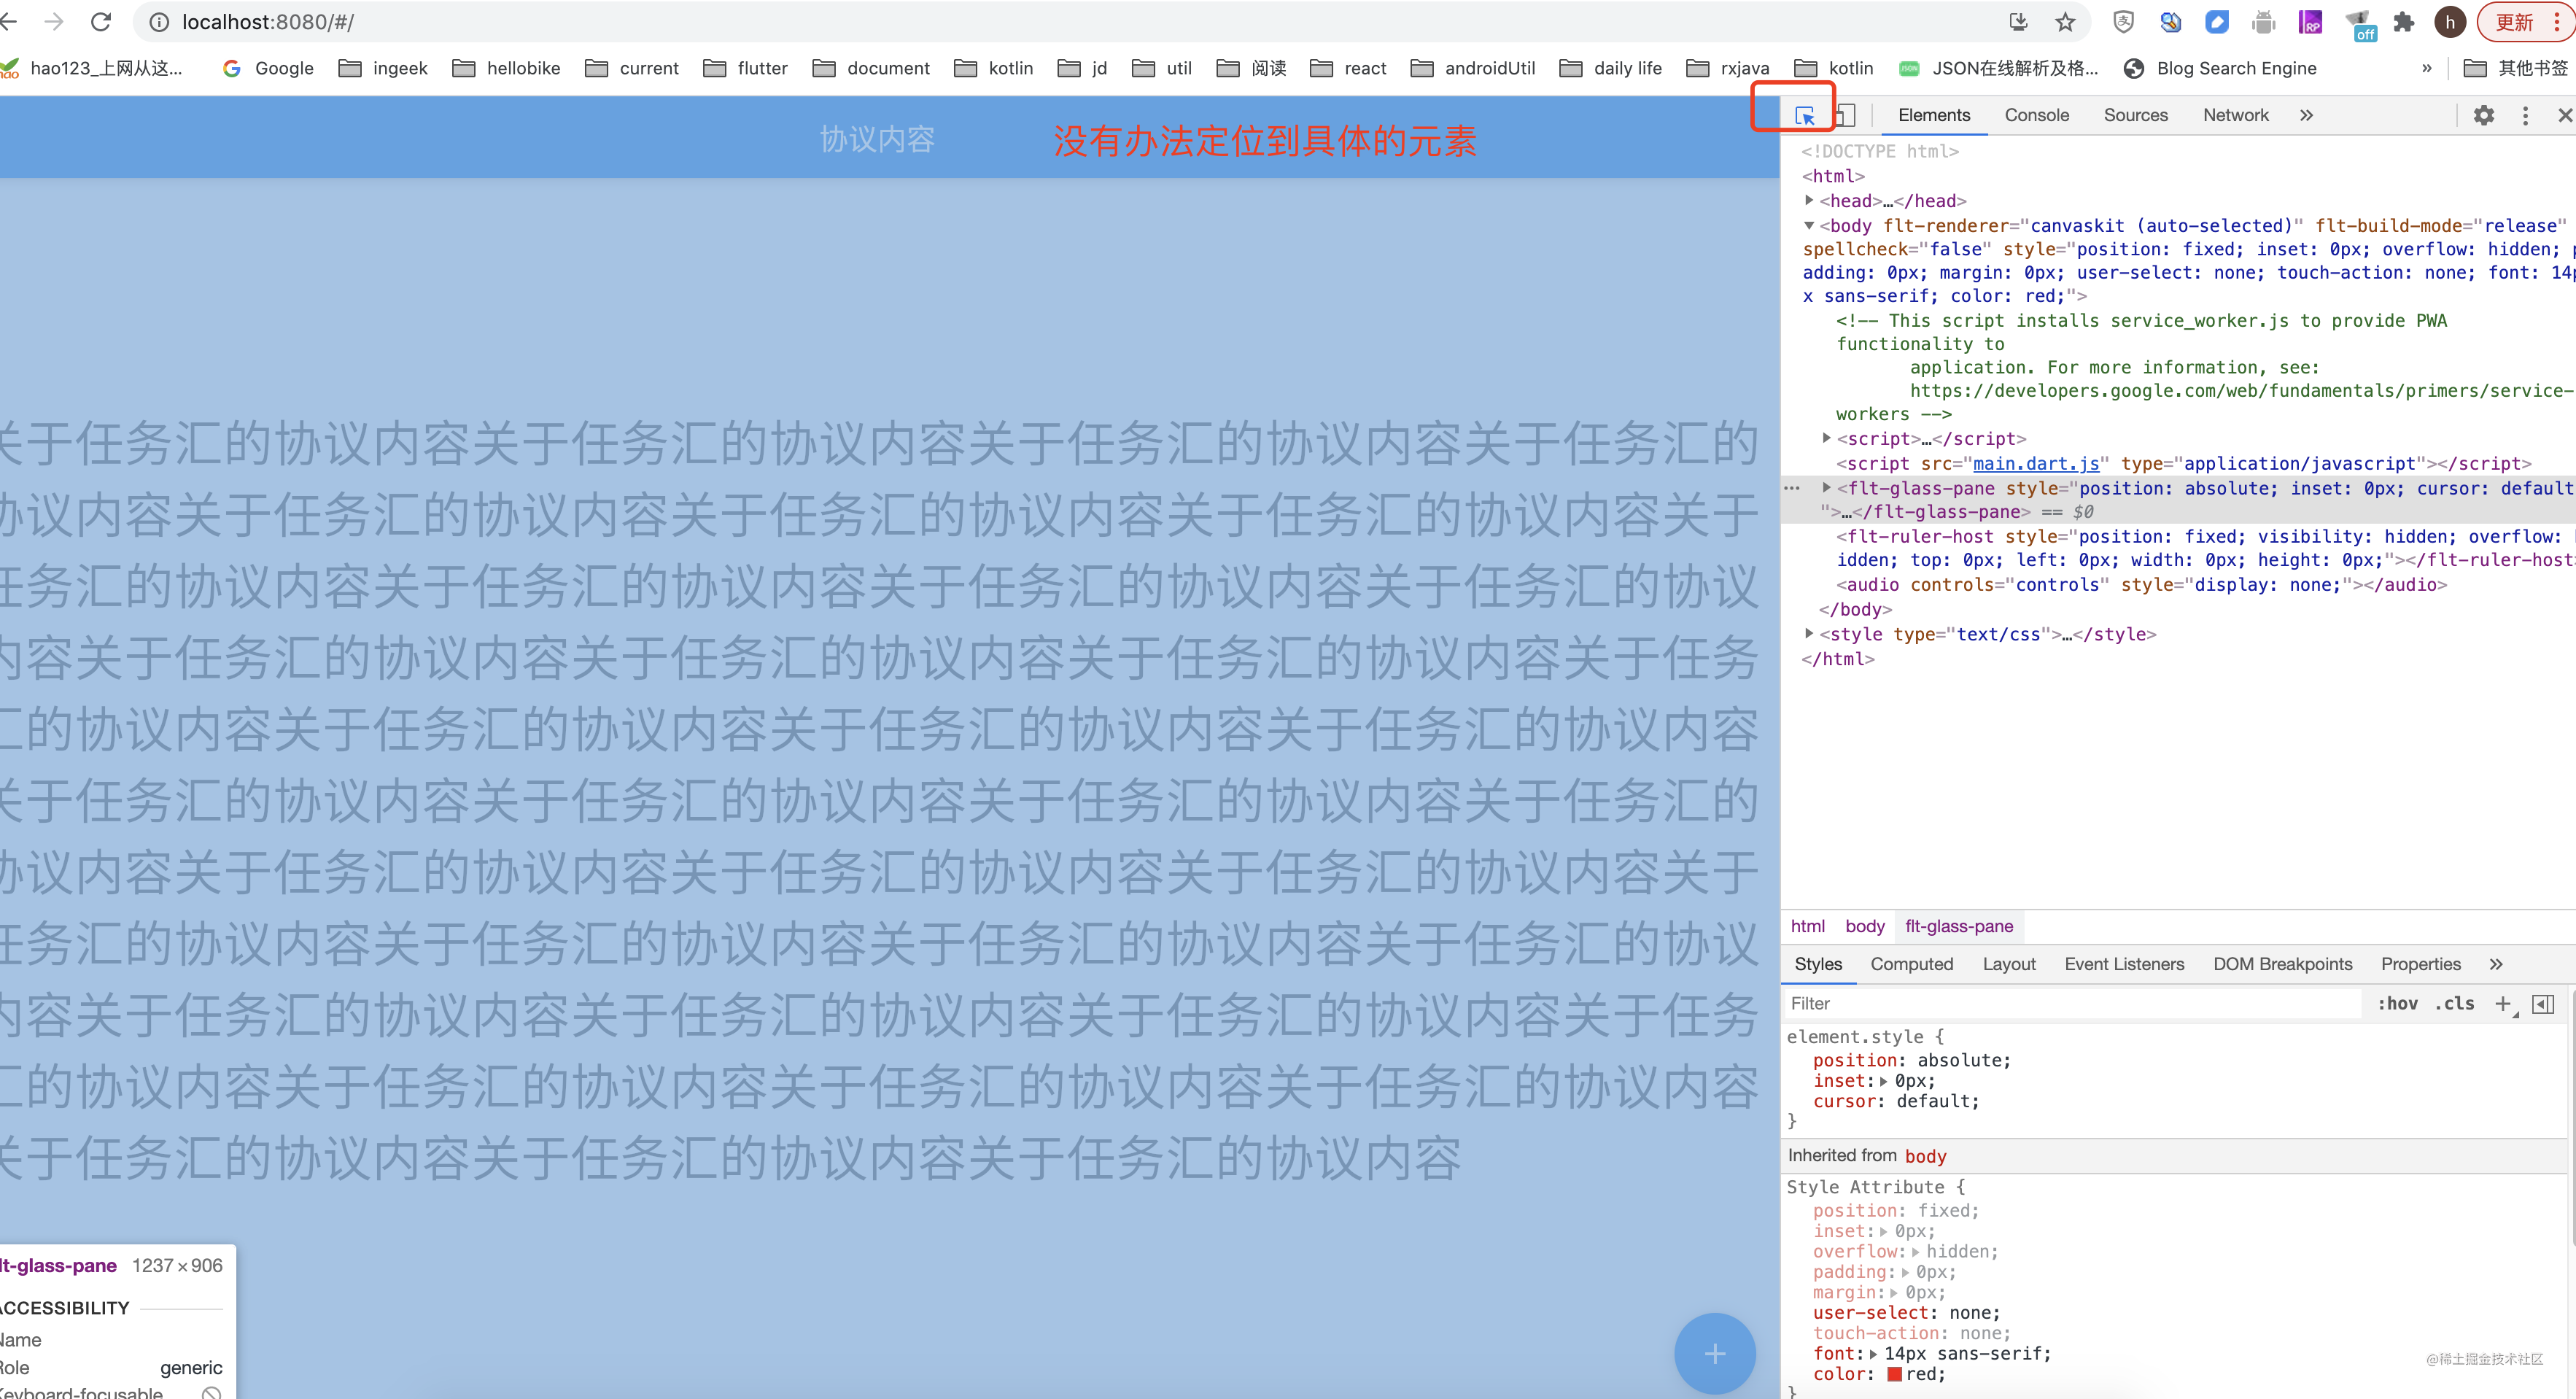Expand the head element node
Image resolution: width=2576 pixels, height=1399 pixels.
point(1809,201)
